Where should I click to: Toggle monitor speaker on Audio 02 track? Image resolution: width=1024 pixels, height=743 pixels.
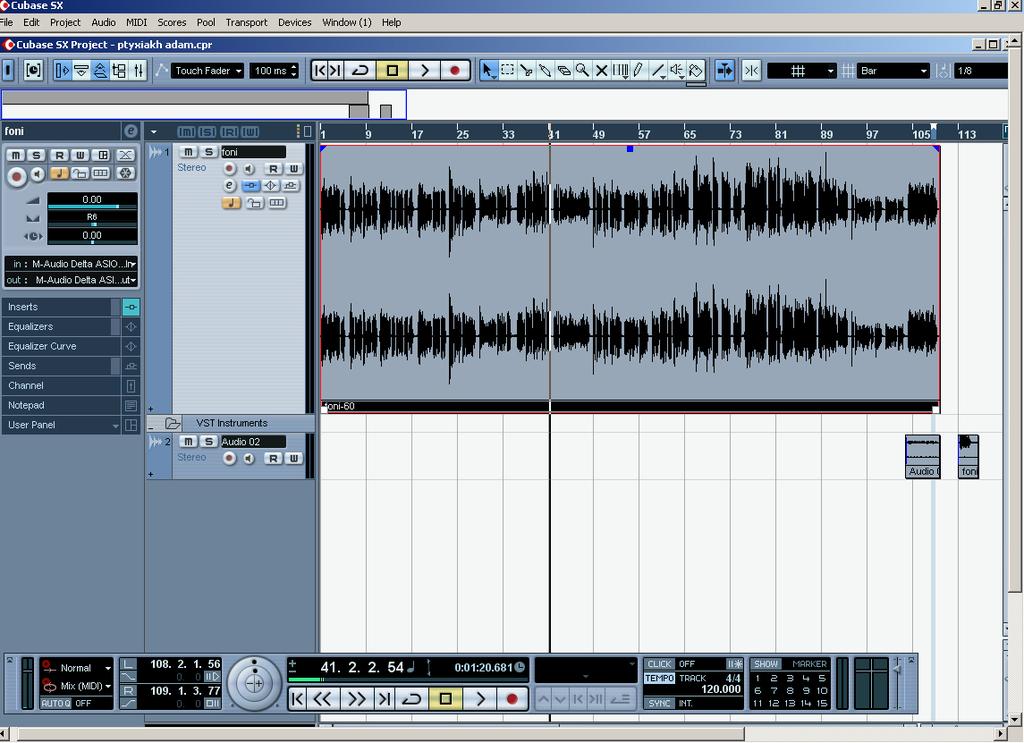coord(249,458)
